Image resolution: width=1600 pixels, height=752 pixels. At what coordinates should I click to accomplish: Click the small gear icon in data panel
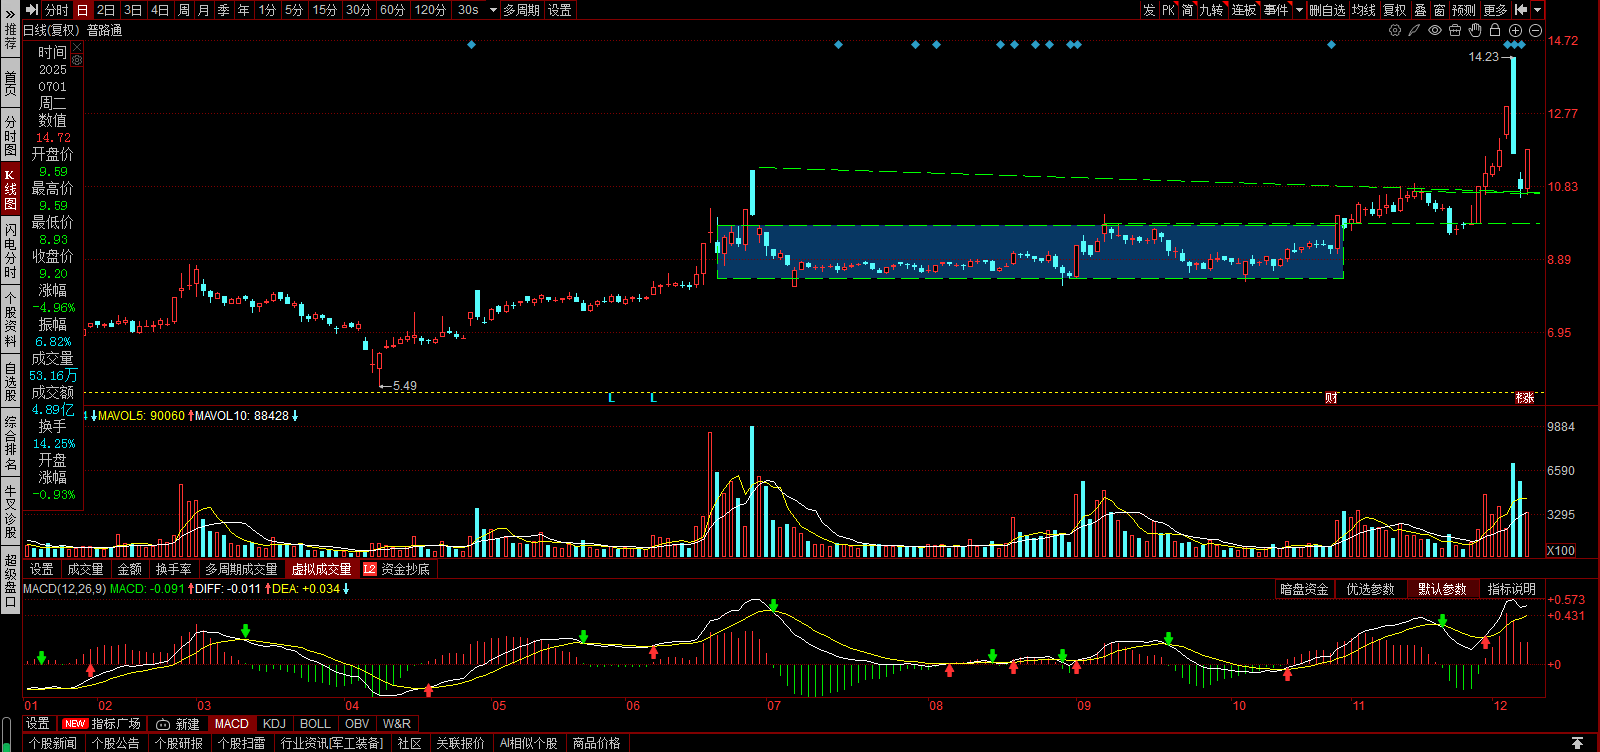pos(77,59)
